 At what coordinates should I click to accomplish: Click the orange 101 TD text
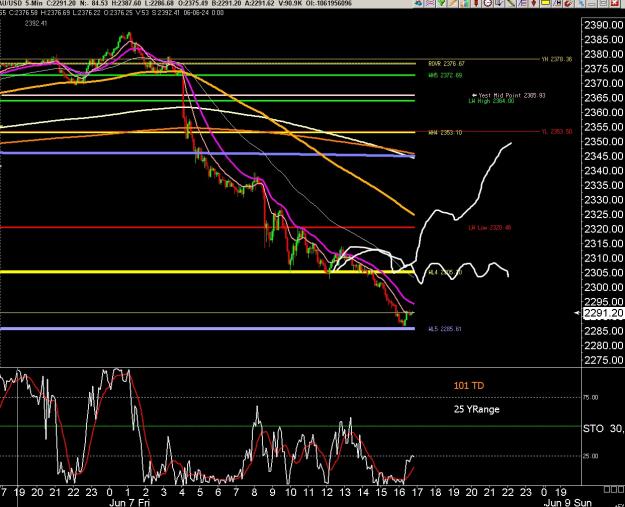coord(469,385)
